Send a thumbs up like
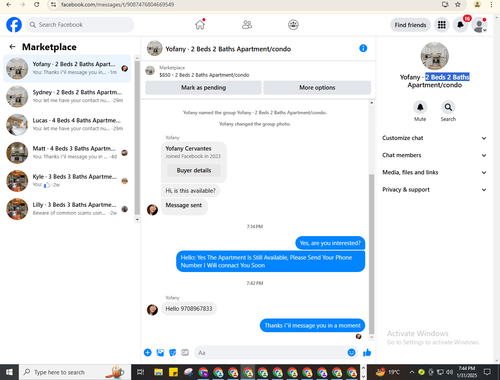The height and width of the screenshot is (380, 500). (x=367, y=352)
